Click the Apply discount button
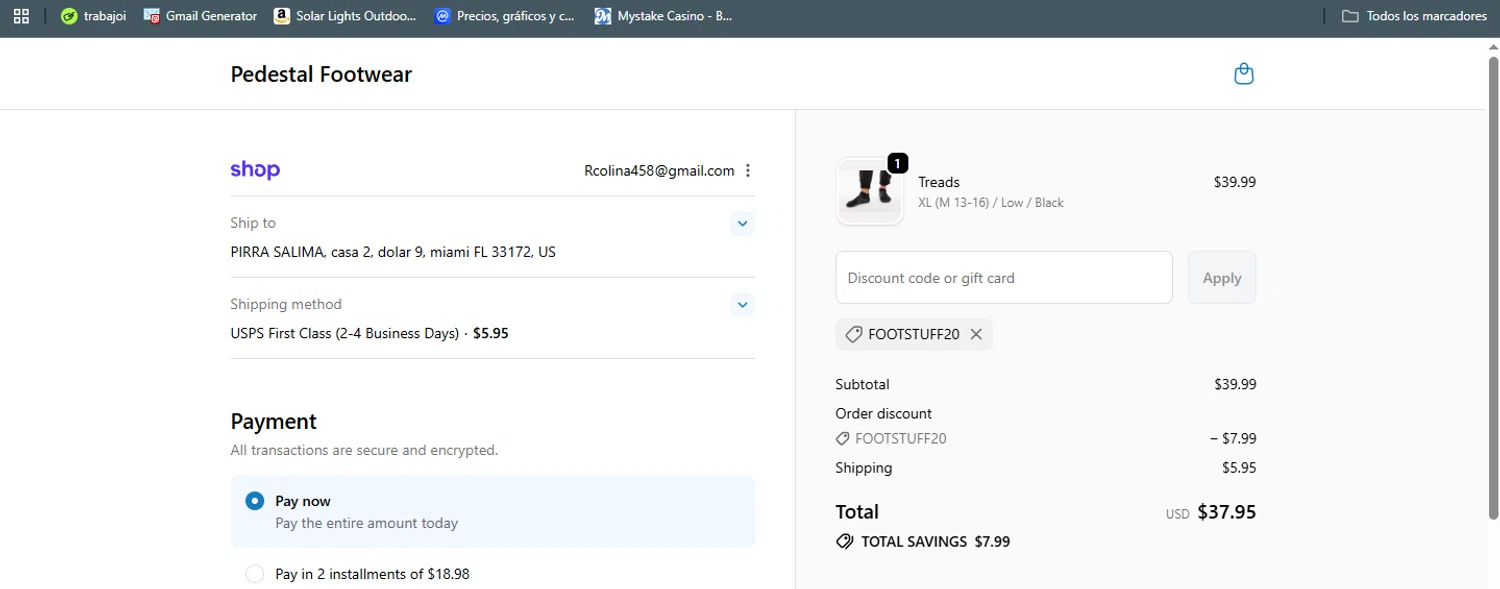The width and height of the screenshot is (1500, 589). pos(1222,278)
